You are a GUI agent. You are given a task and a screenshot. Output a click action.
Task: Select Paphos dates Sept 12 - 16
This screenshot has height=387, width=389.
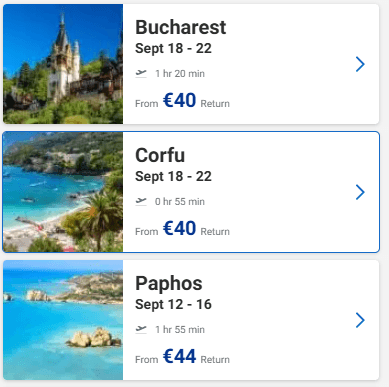coord(173,305)
